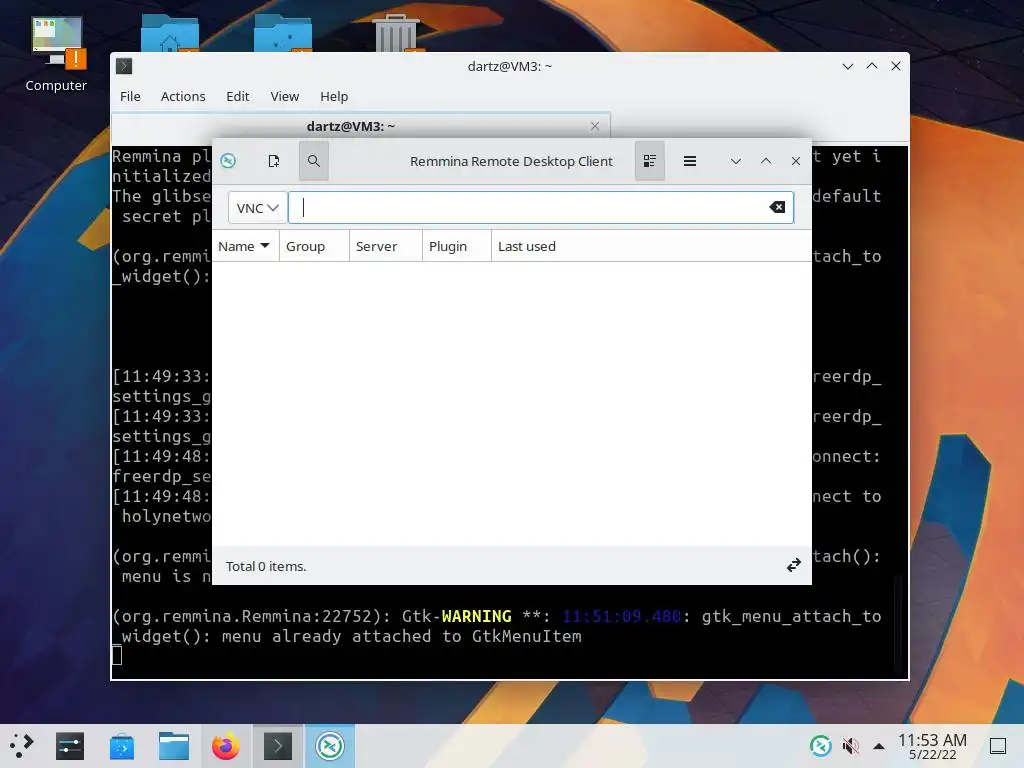Open the terminal View menu
Viewport: 1024px width, 768px height.
click(x=285, y=96)
